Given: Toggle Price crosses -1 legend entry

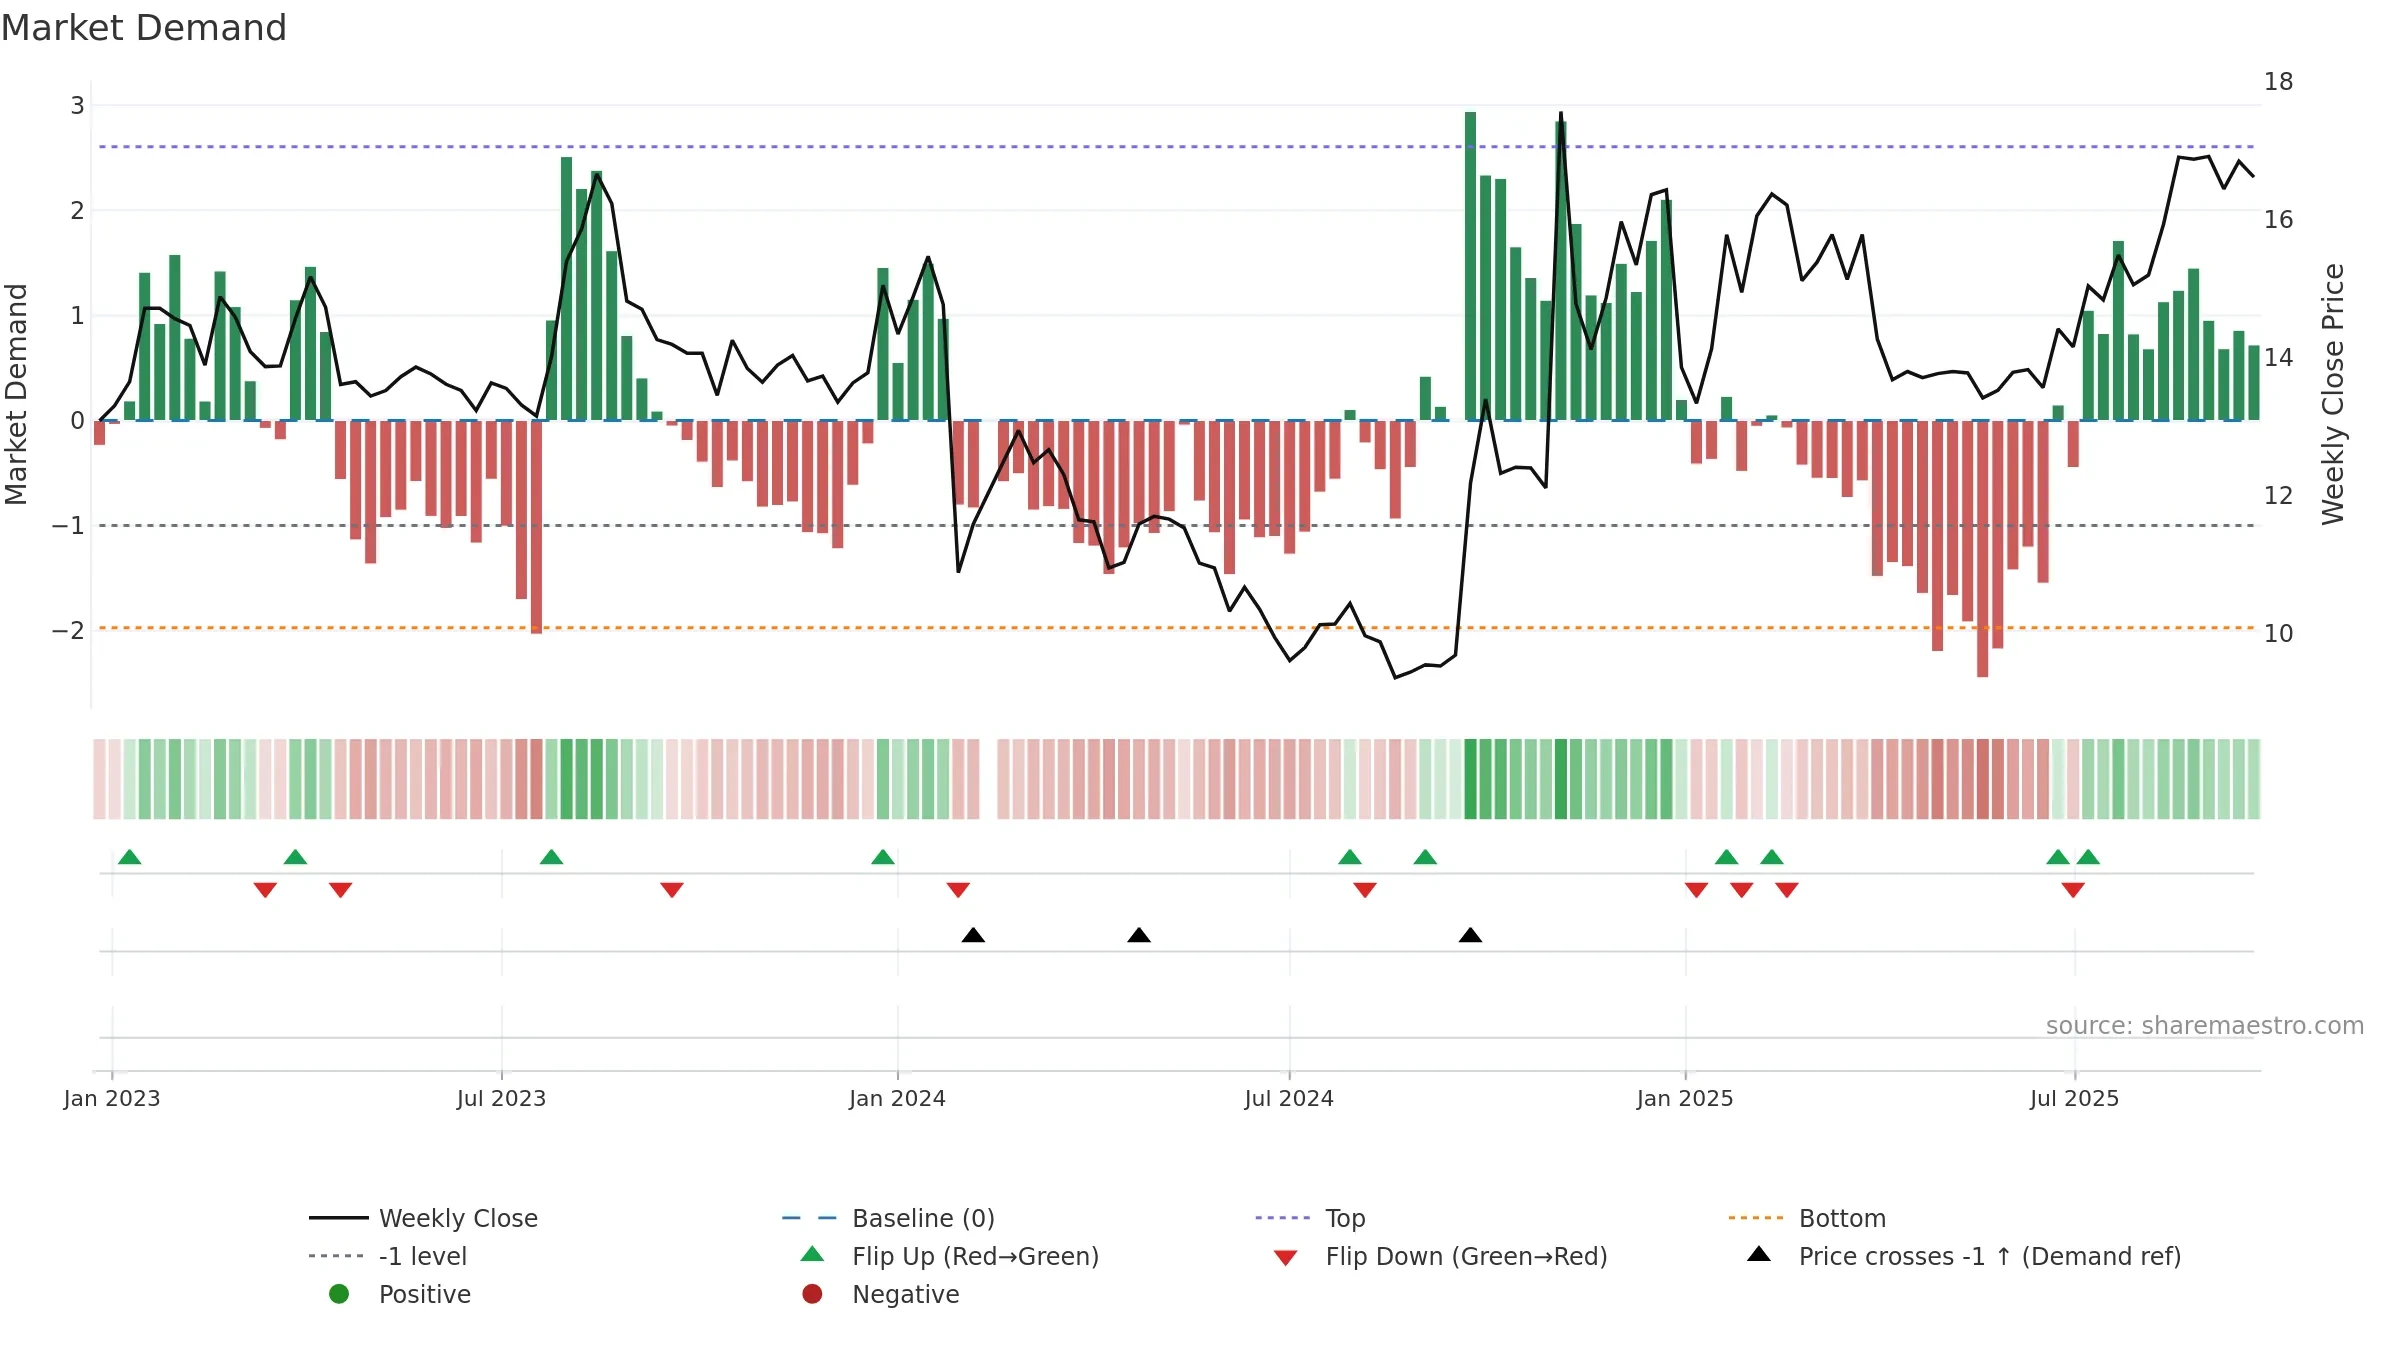Looking at the screenshot, I should pos(1964,1256).
